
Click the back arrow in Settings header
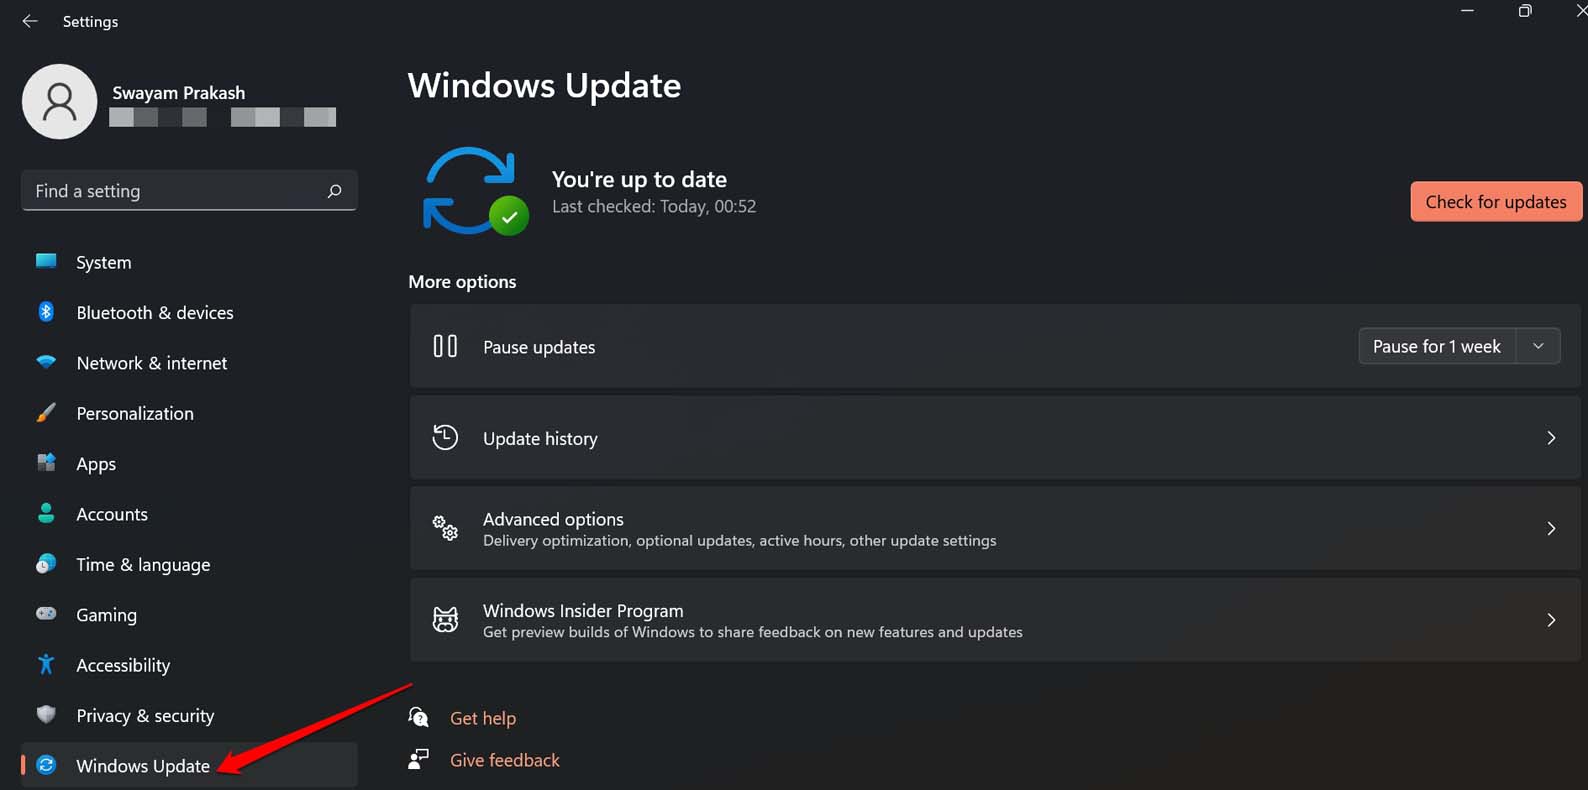30,21
